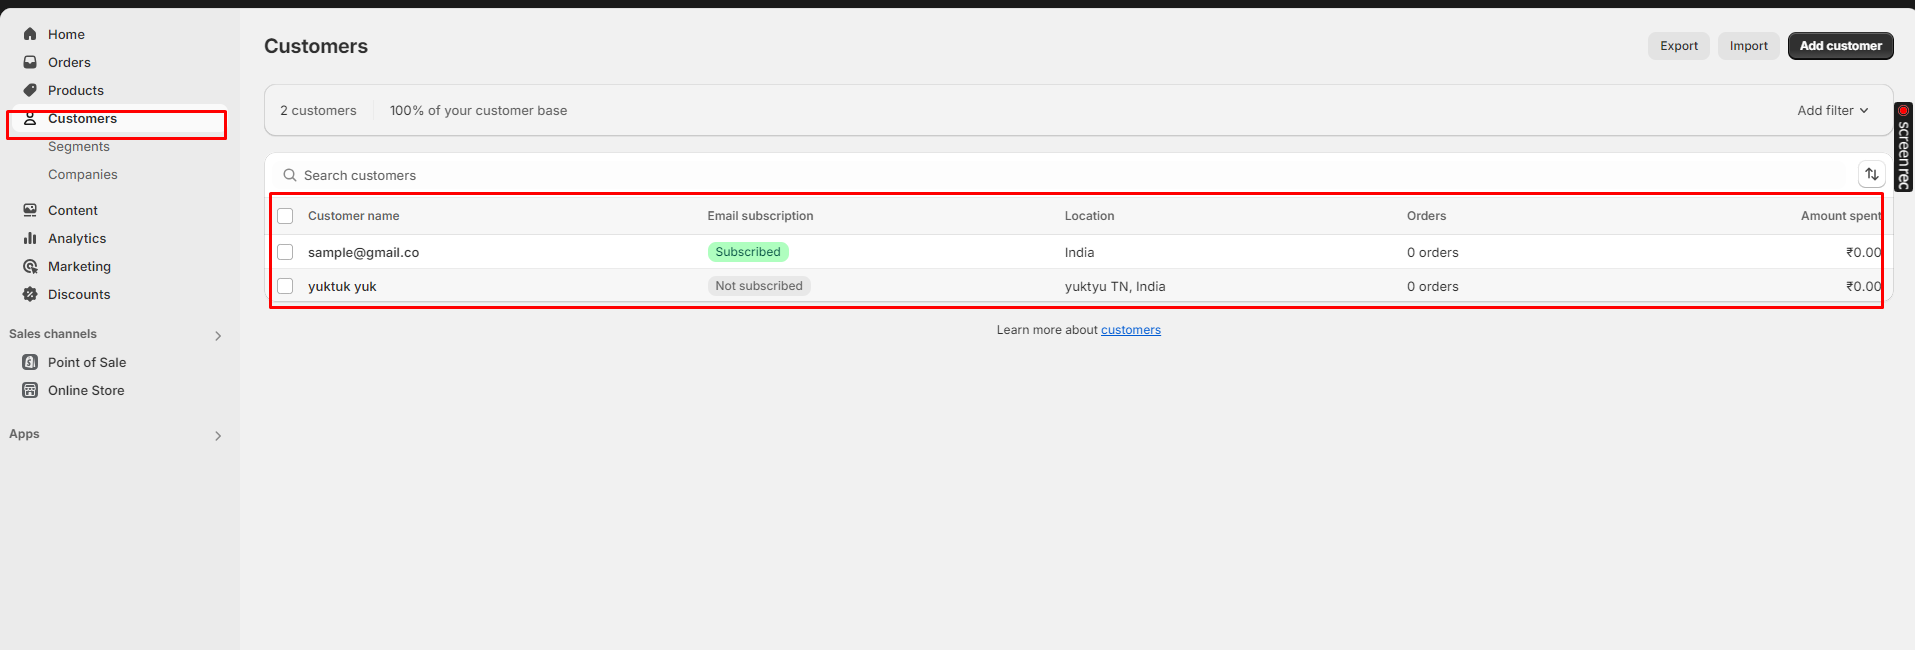Click the Subscribed badge
The width and height of the screenshot is (1915, 650).
748,252
